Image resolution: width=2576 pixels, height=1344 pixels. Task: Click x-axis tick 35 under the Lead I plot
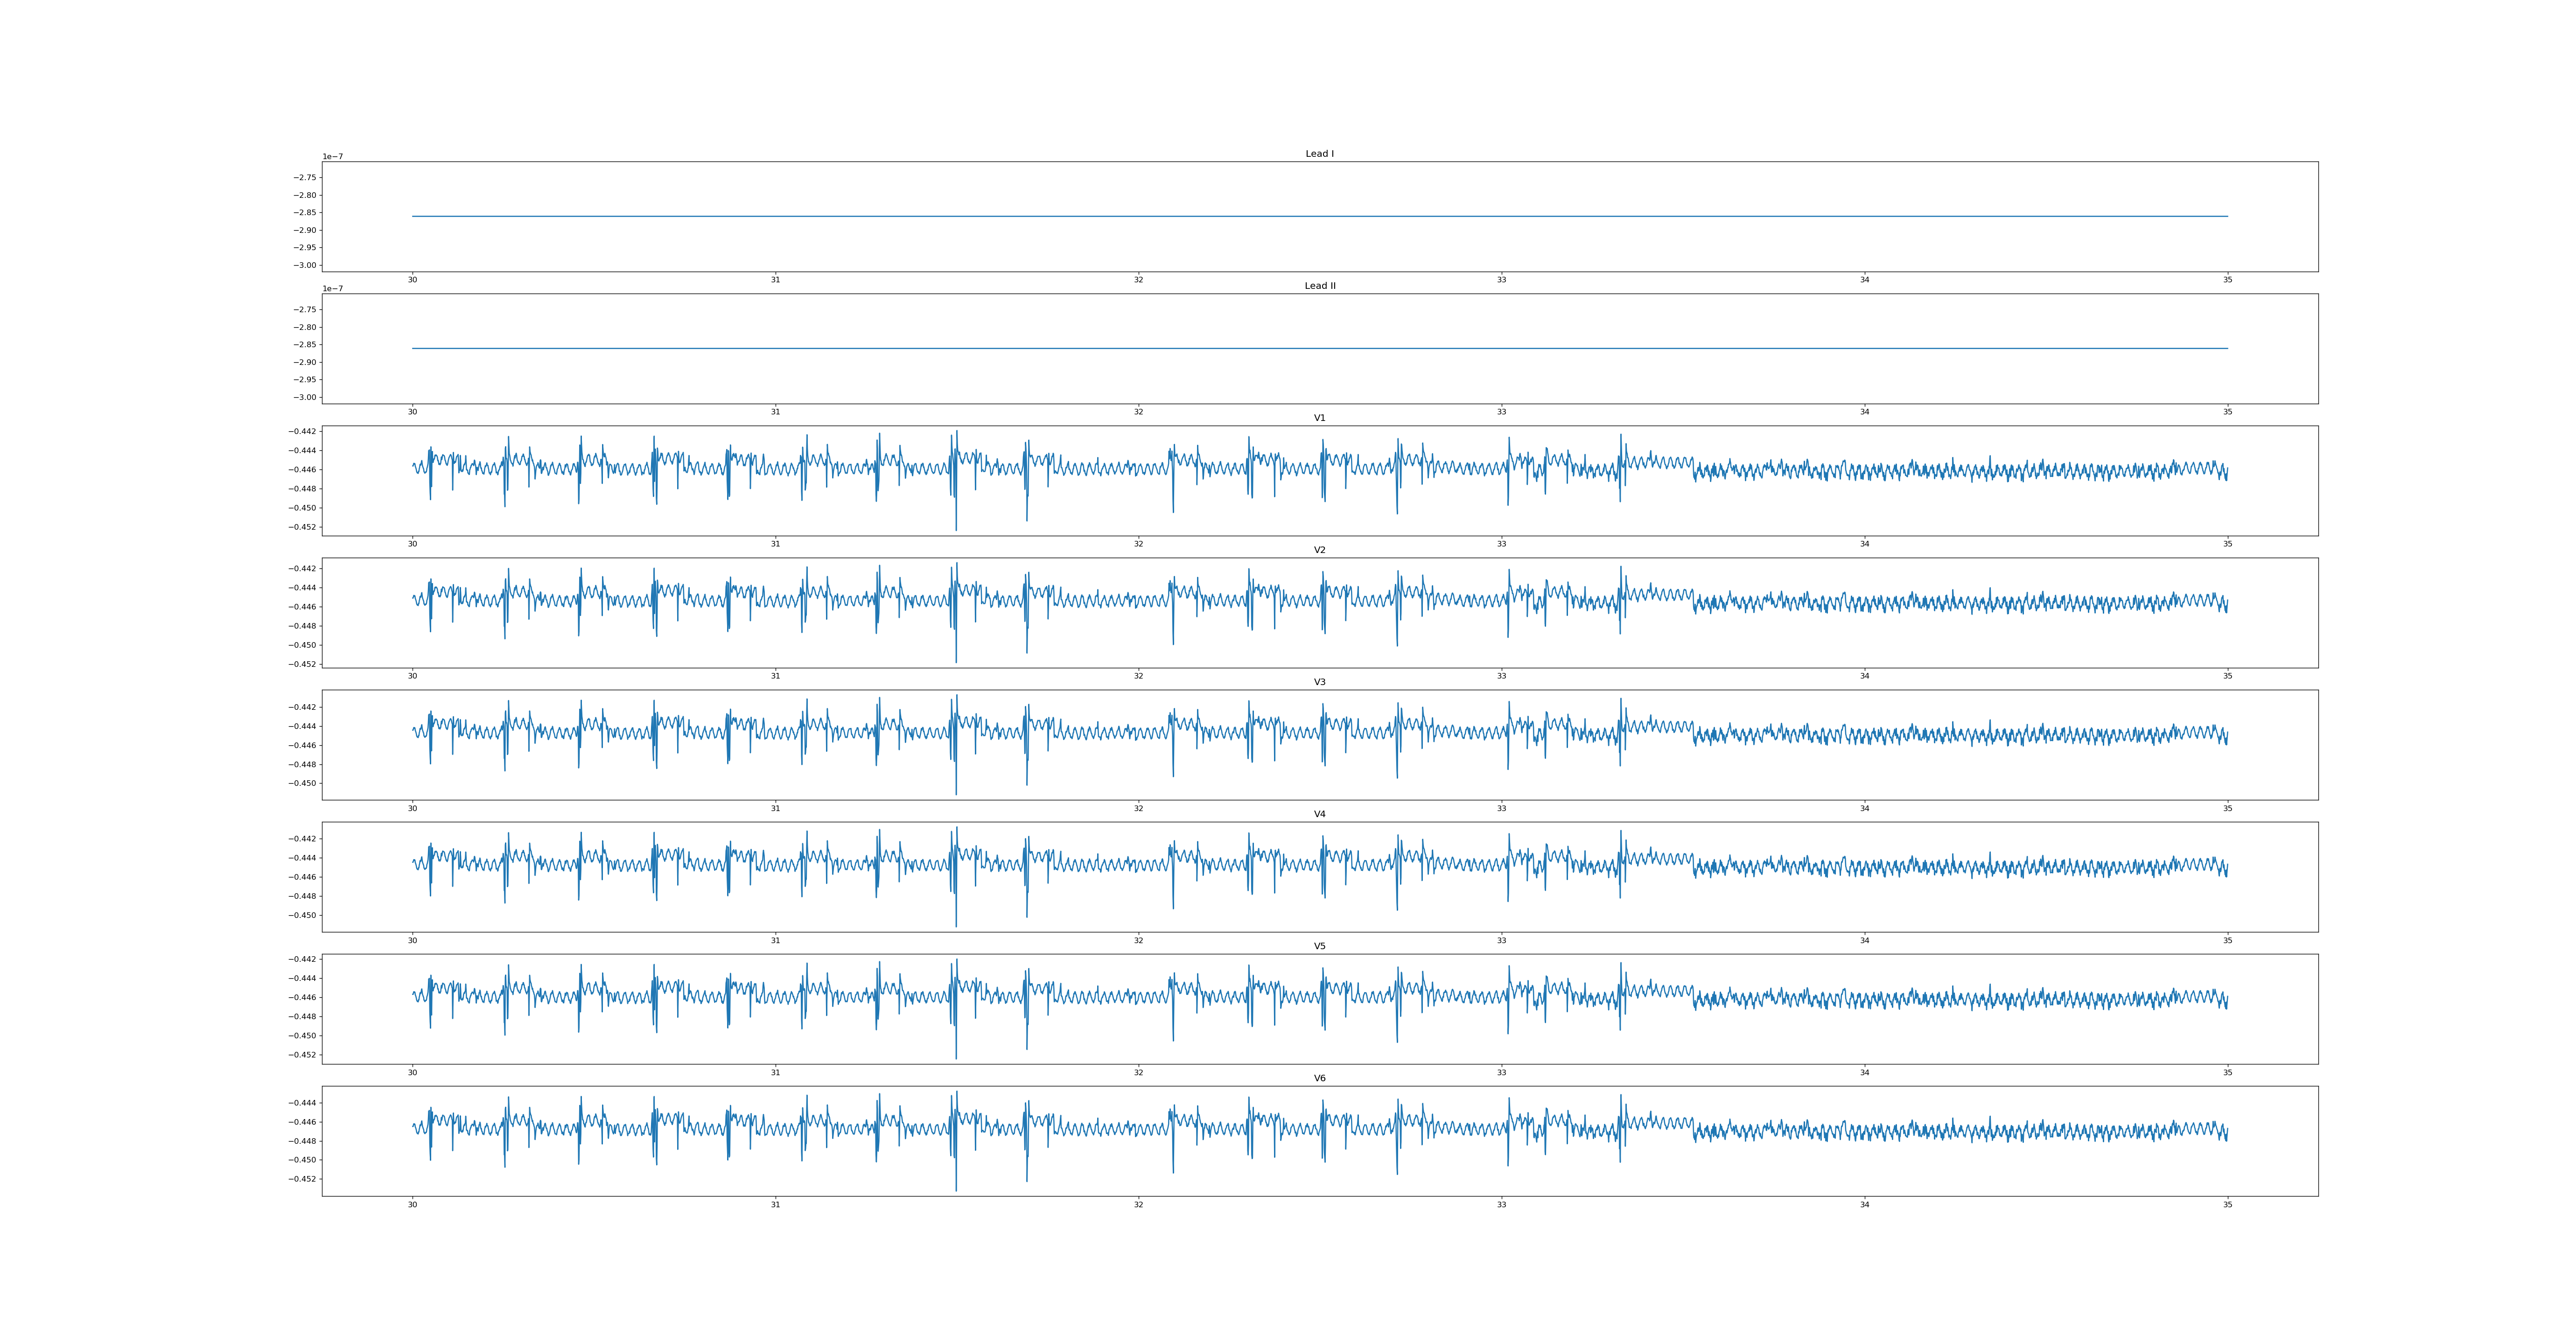click(2227, 280)
